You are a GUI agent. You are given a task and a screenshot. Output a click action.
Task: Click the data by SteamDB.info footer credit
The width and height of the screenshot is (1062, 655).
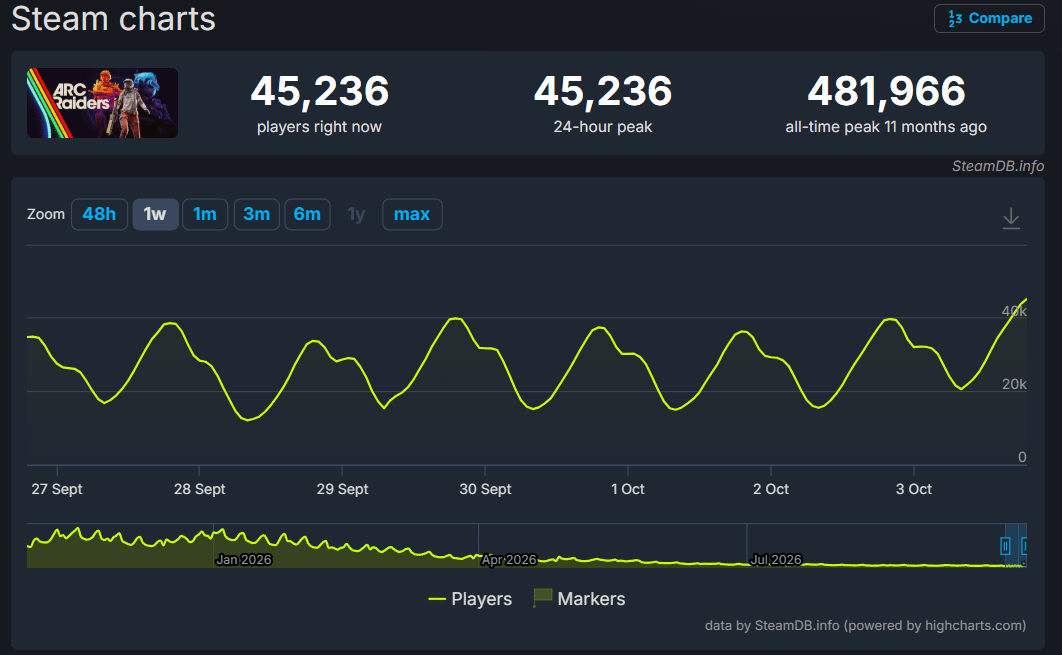click(865, 625)
